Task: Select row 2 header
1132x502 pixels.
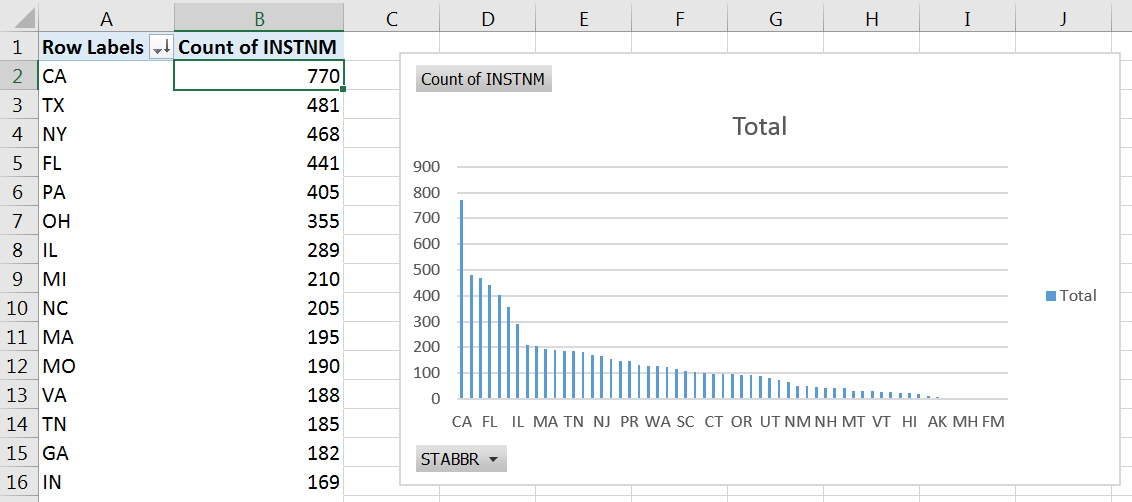Action: pyautogui.click(x=19, y=76)
